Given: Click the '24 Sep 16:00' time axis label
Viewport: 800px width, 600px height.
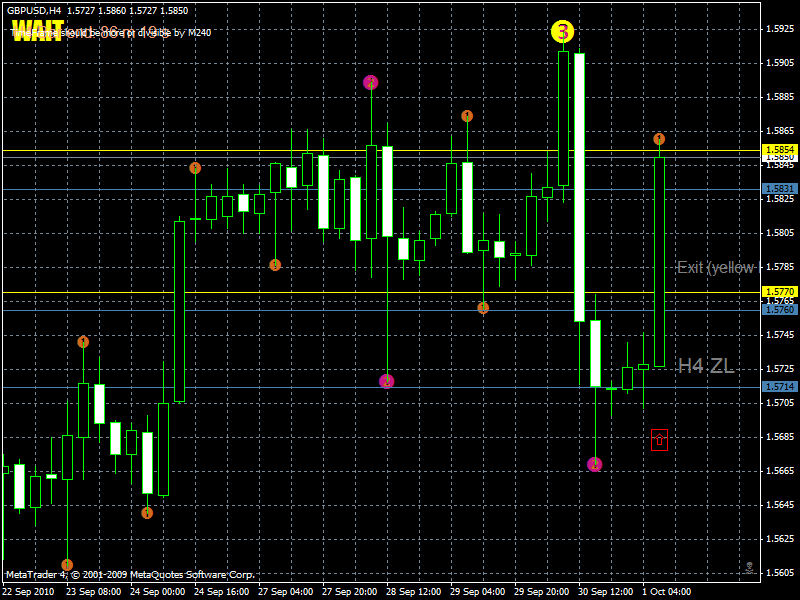Looking at the screenshot, I should pos(222,592).
